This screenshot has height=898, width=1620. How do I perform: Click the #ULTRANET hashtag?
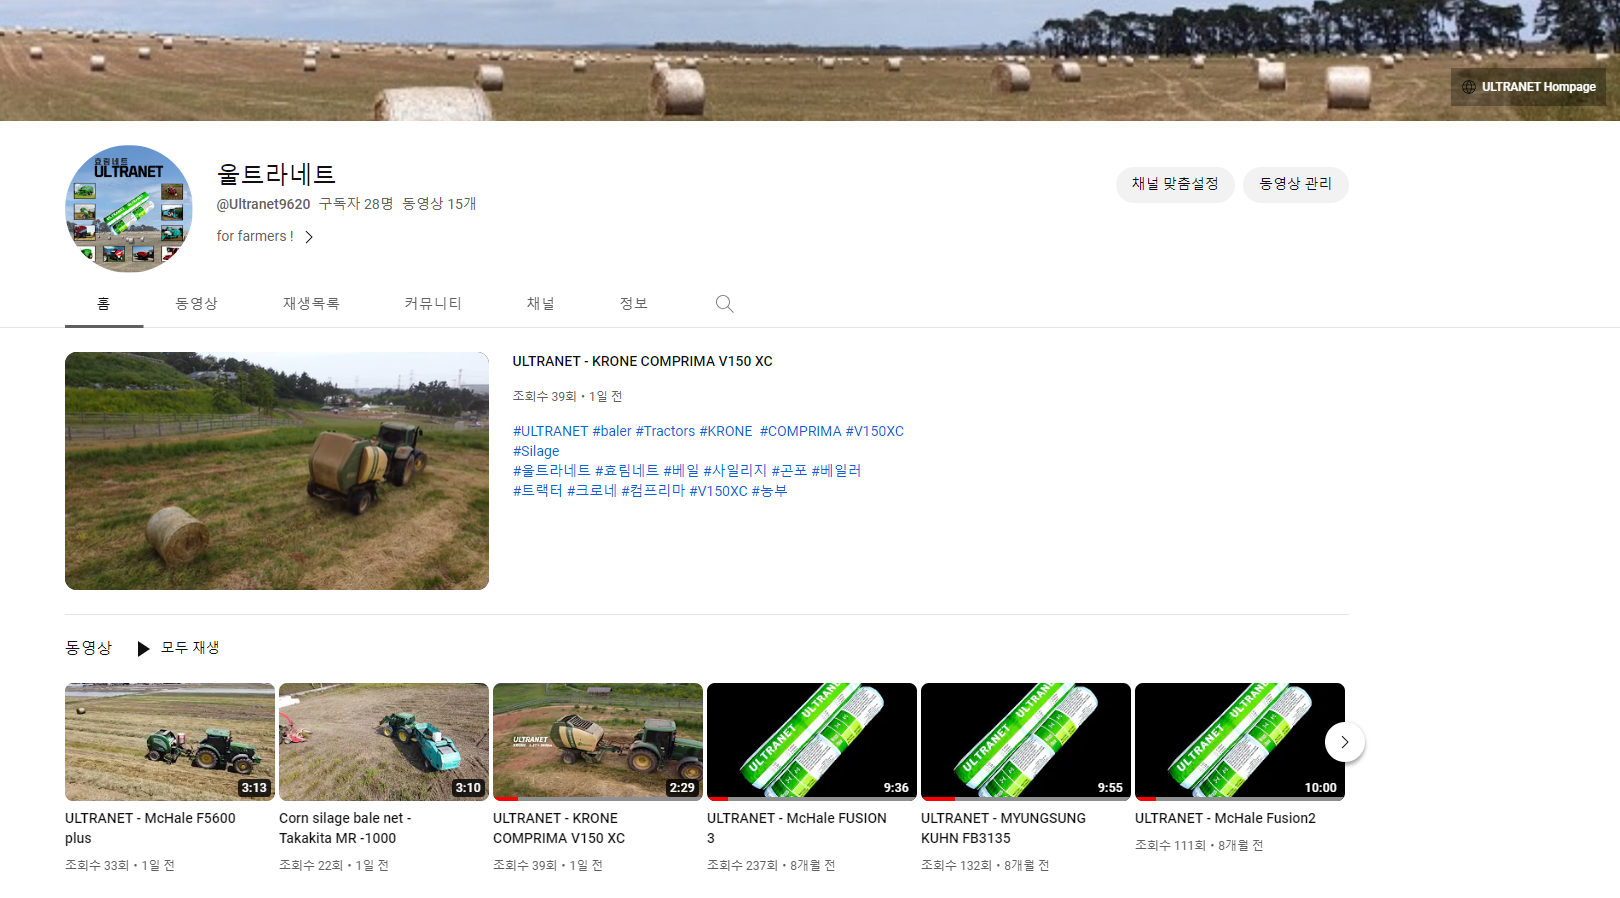pos(550,431)
